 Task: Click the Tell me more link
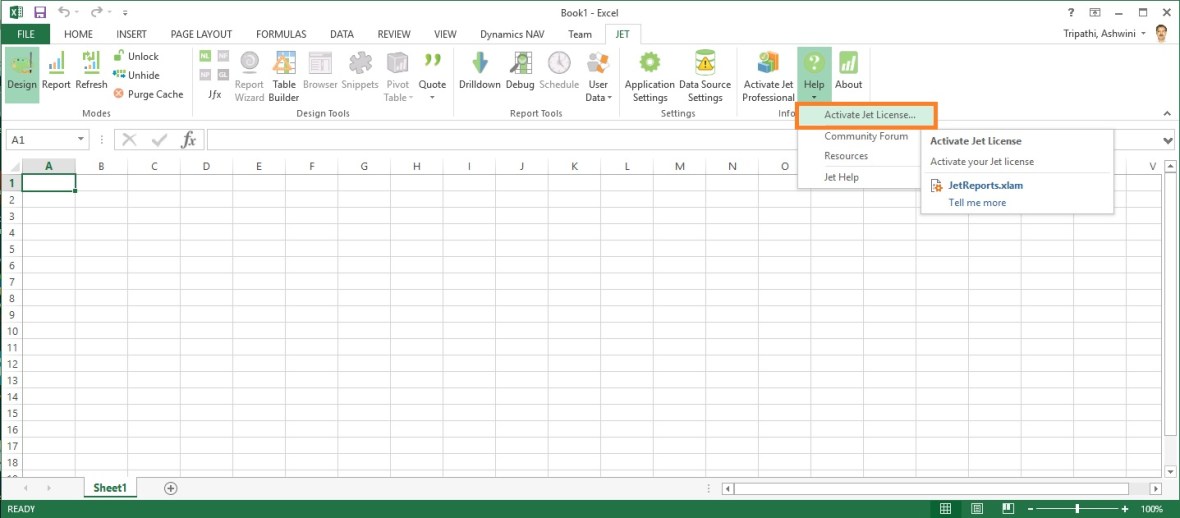(977, 203)
